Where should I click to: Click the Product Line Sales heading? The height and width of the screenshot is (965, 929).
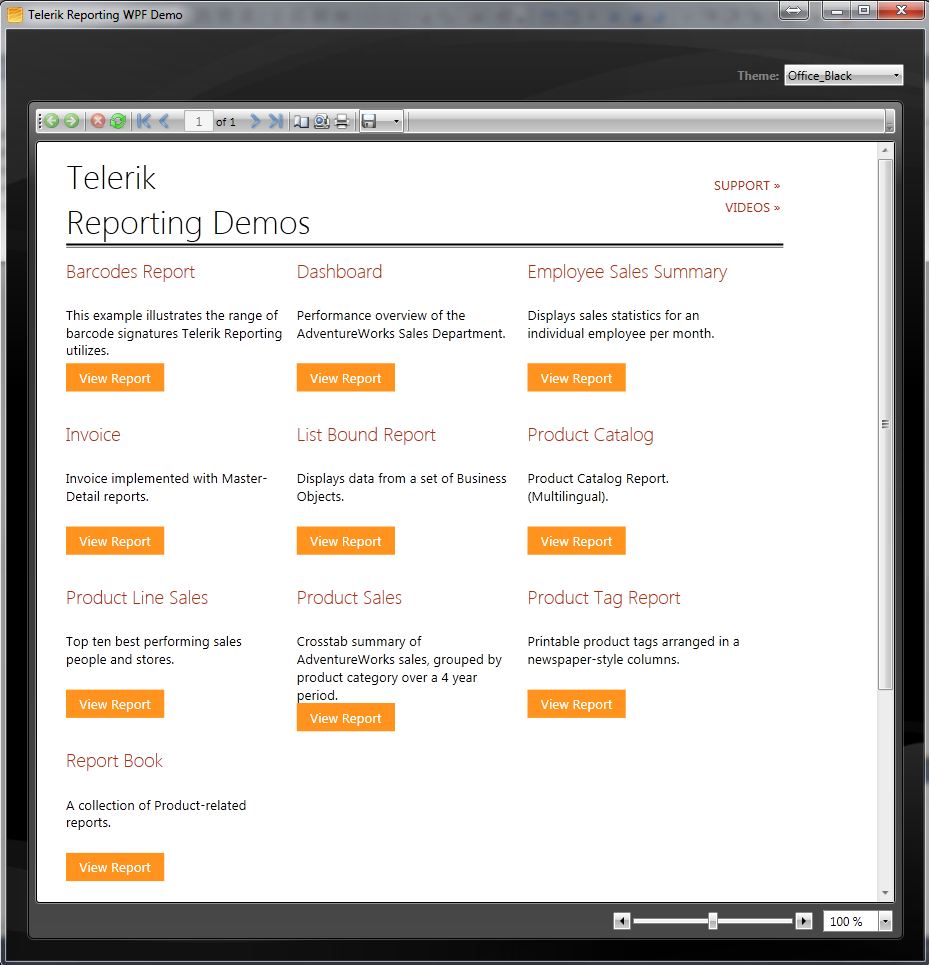click(137, 598)
